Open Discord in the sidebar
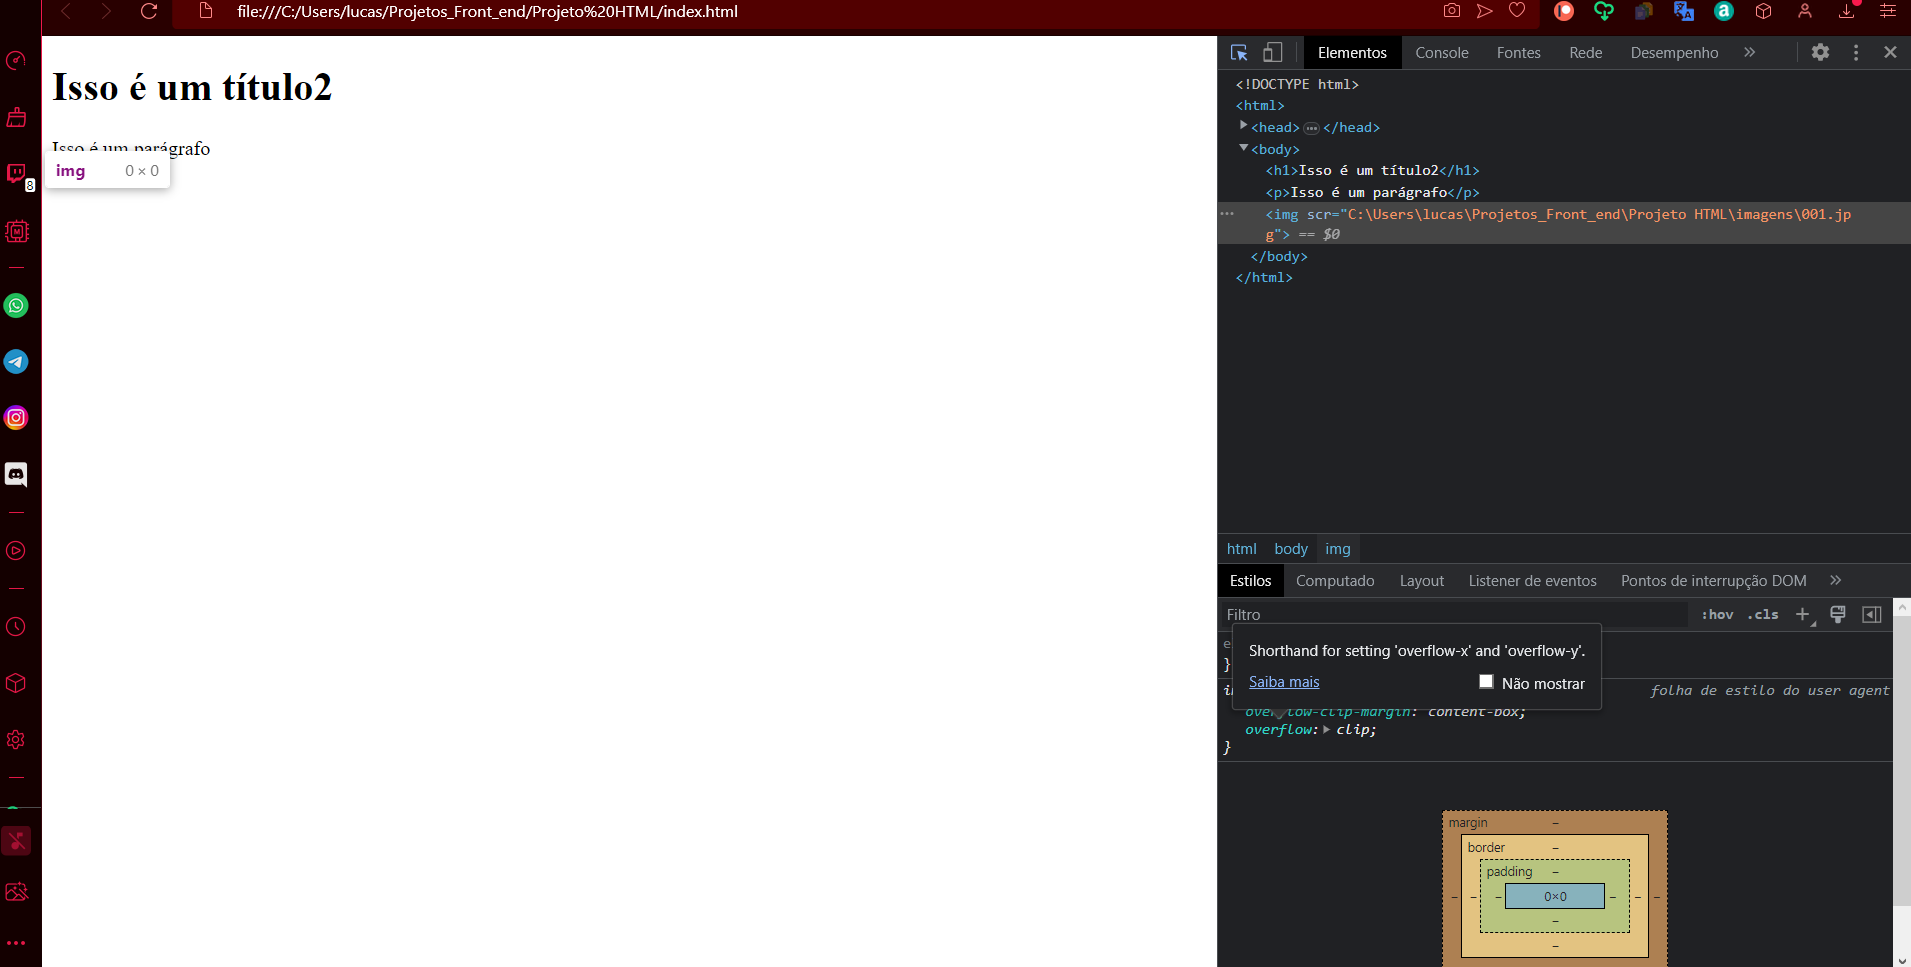The image size is (1911, 967). pyautogui.click(x=16, y=474)
